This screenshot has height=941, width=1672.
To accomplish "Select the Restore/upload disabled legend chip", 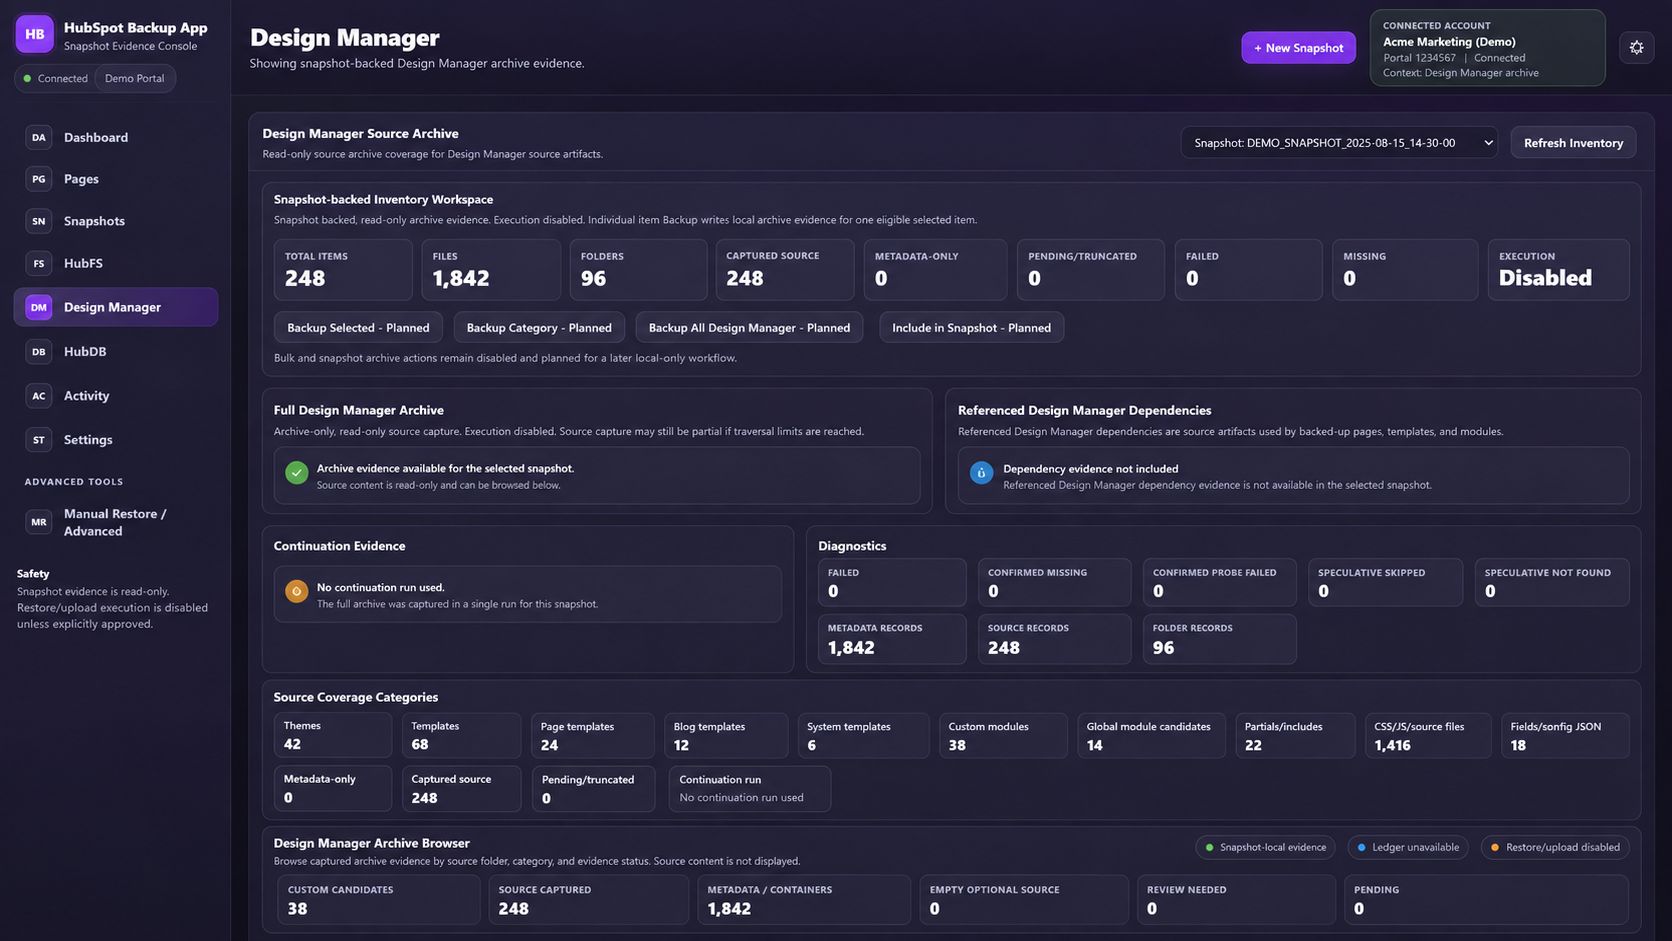I will (x=1555, y=847).
